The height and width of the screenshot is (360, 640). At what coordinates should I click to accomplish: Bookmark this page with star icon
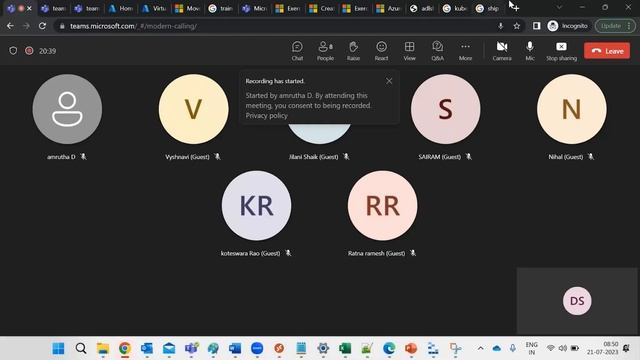[x=517, y=26]
